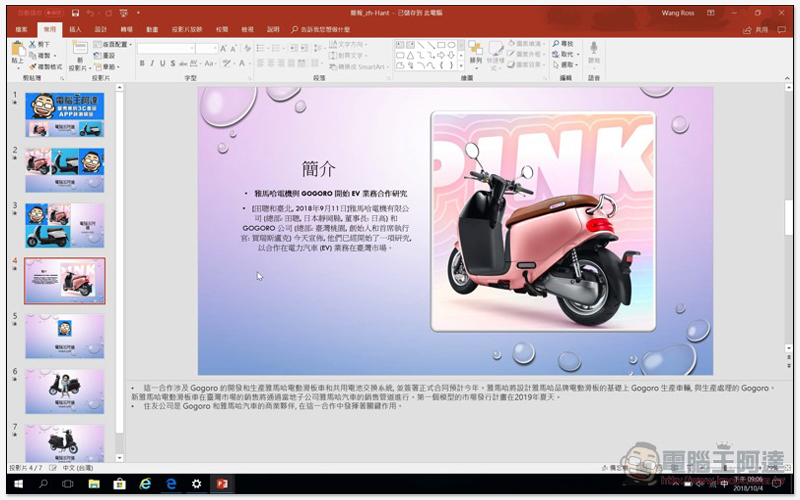Screen dimensions: 800x500
Task: Switch to the 轉場 (Transitions) tab
Action: point(127,30)
